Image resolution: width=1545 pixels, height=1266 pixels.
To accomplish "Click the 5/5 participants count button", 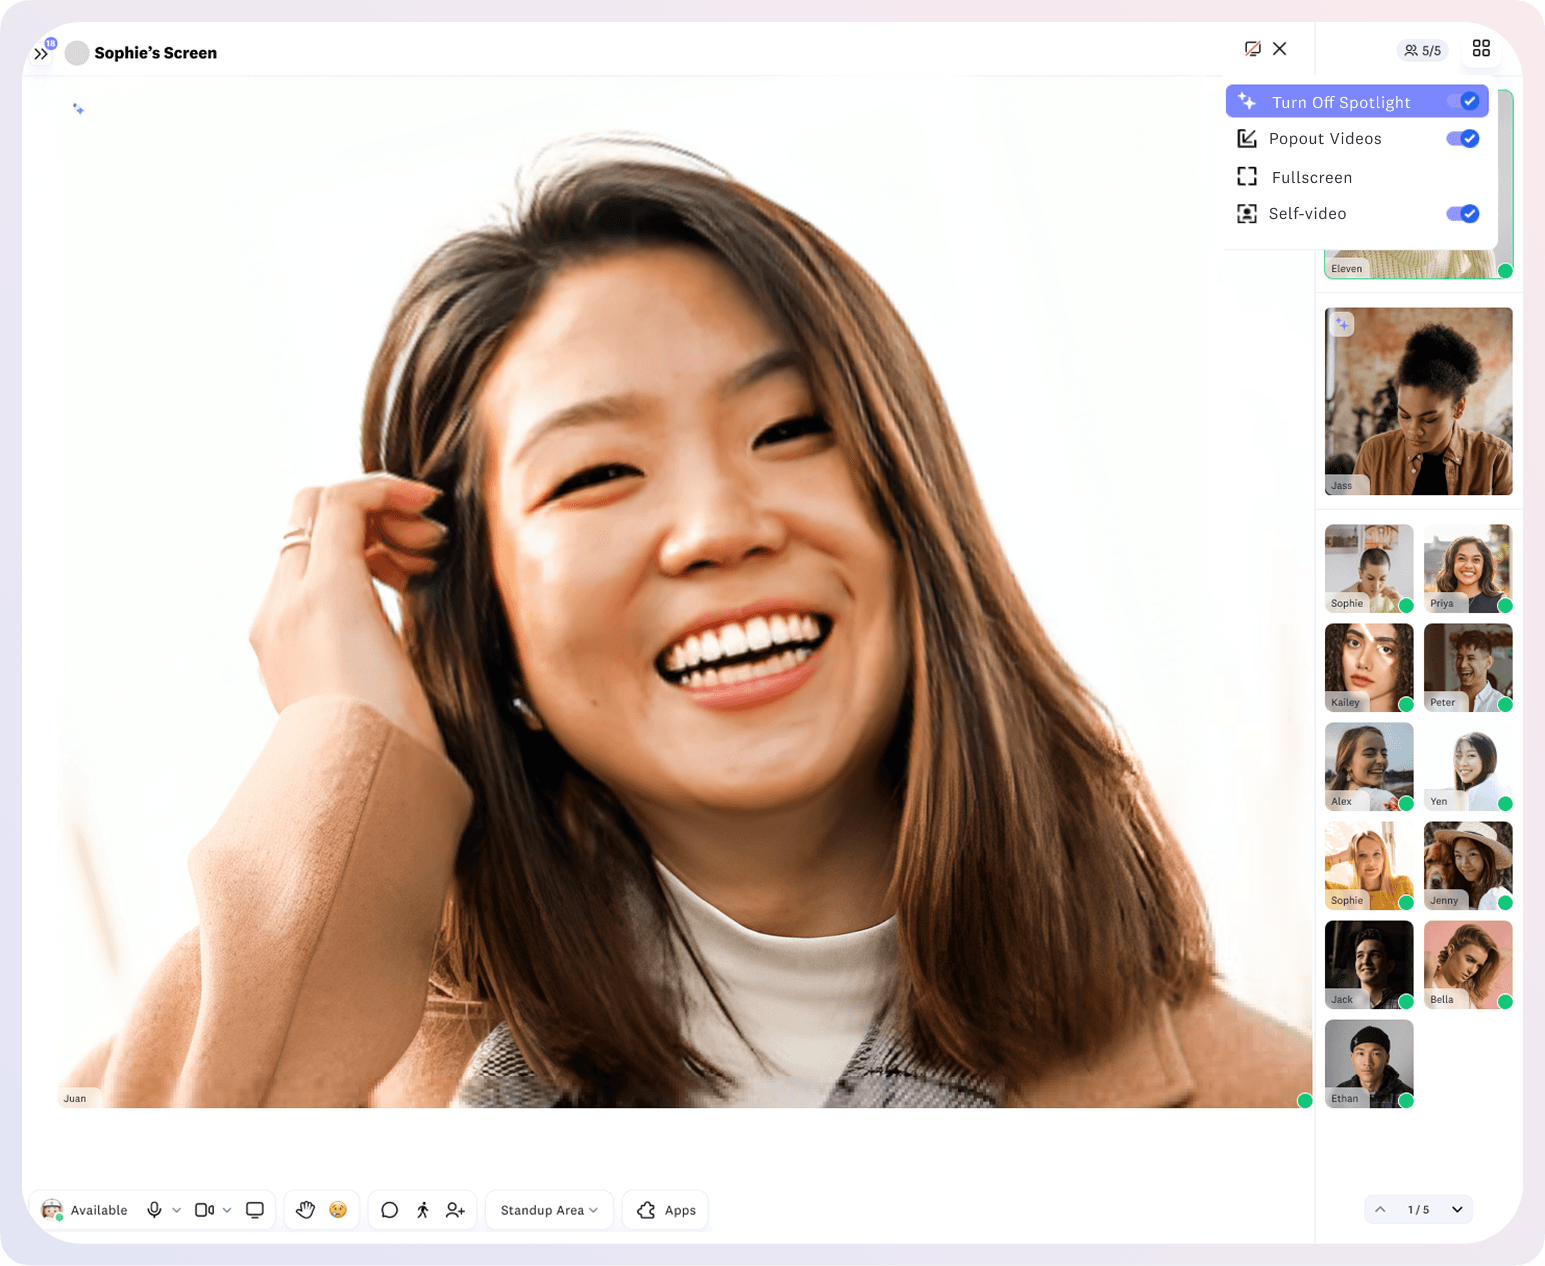I will pyautogui.click(x=1422, y=50).
